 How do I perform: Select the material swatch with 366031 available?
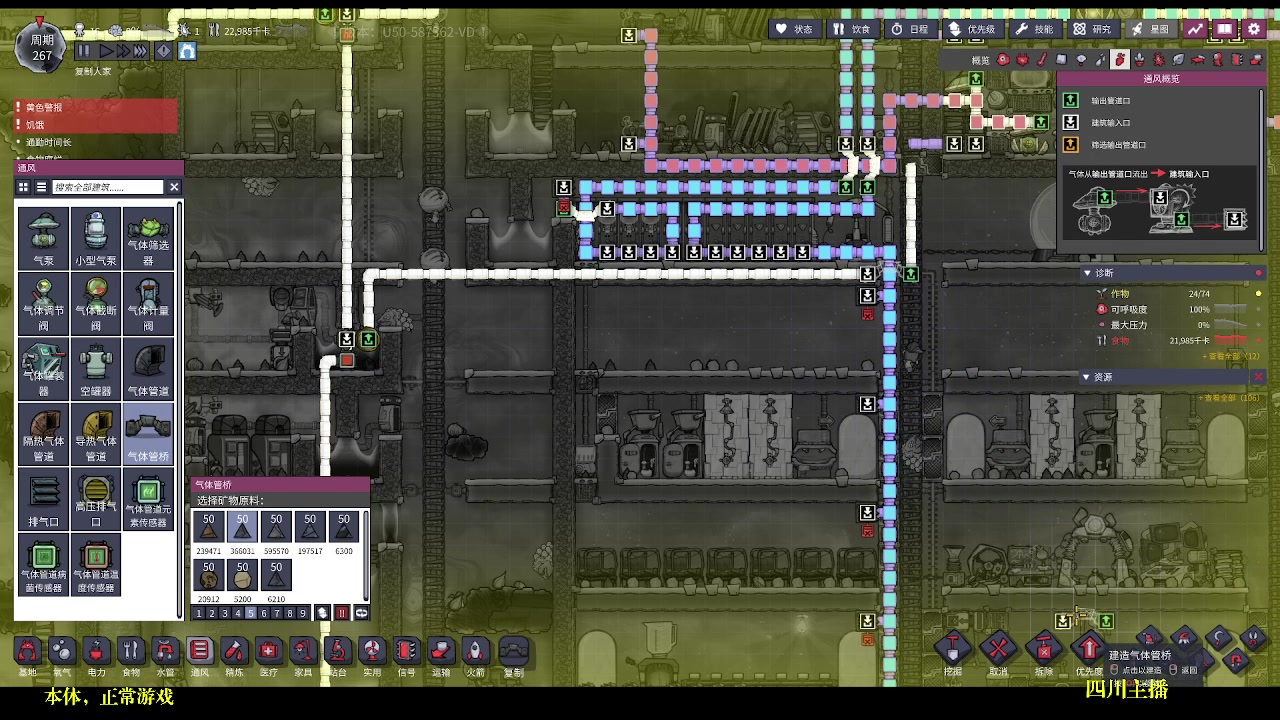tap(242, 526)
